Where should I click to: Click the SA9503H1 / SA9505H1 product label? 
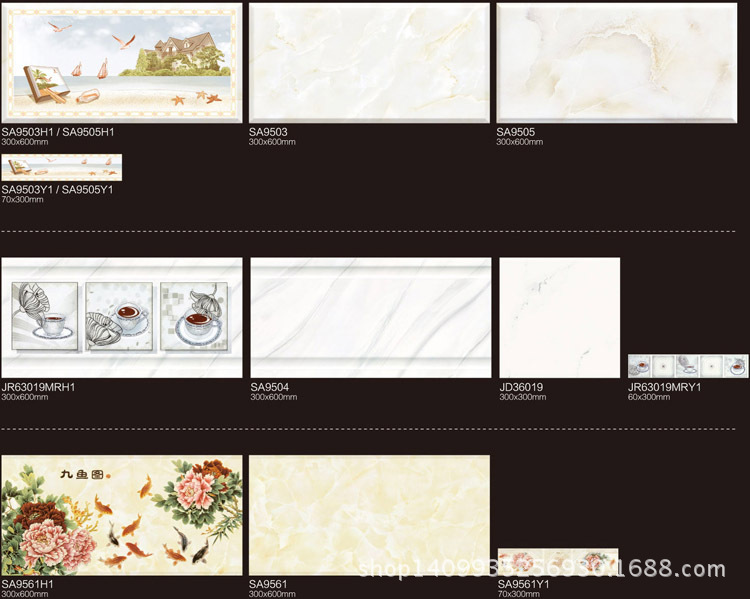tap(58, 132)
